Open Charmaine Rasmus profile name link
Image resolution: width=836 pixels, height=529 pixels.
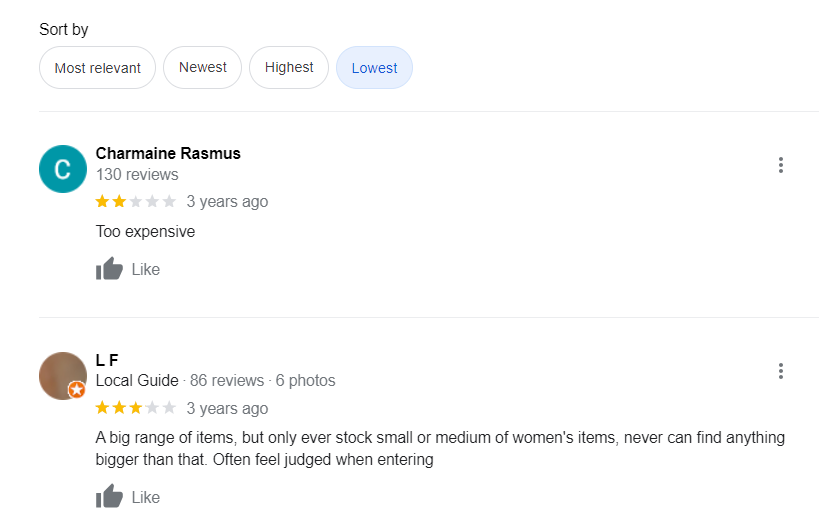tap(168, 153)
